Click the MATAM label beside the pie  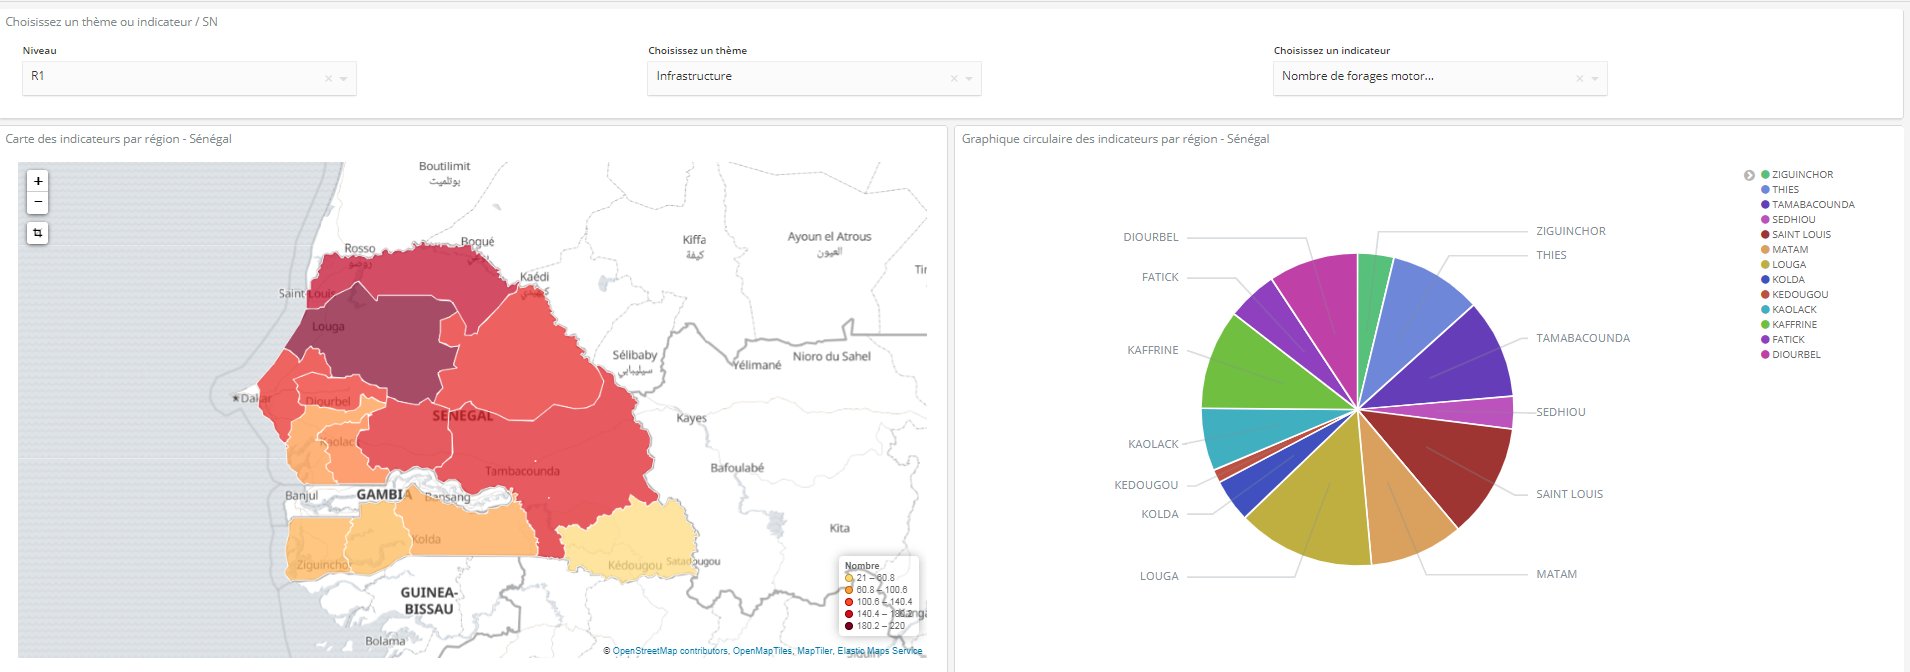[x=1557, y=574]
